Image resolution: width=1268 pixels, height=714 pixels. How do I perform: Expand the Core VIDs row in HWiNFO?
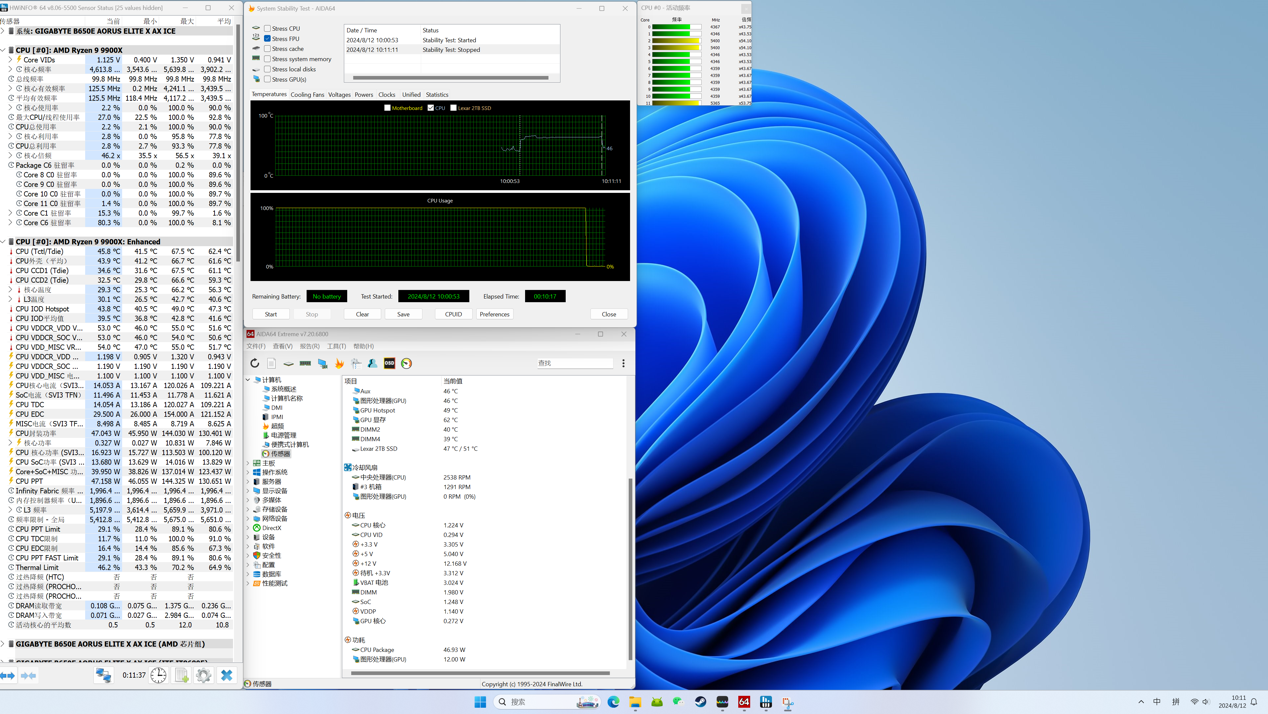click(11, 60)
